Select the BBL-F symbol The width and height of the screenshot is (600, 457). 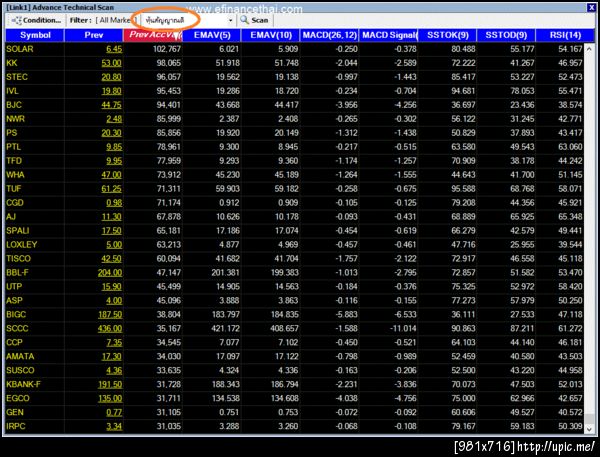point(17,273)
